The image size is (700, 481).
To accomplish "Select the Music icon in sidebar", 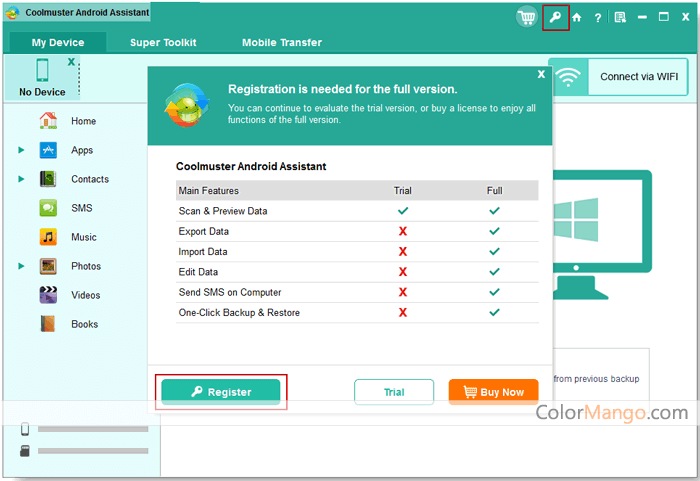I will 48,237.
